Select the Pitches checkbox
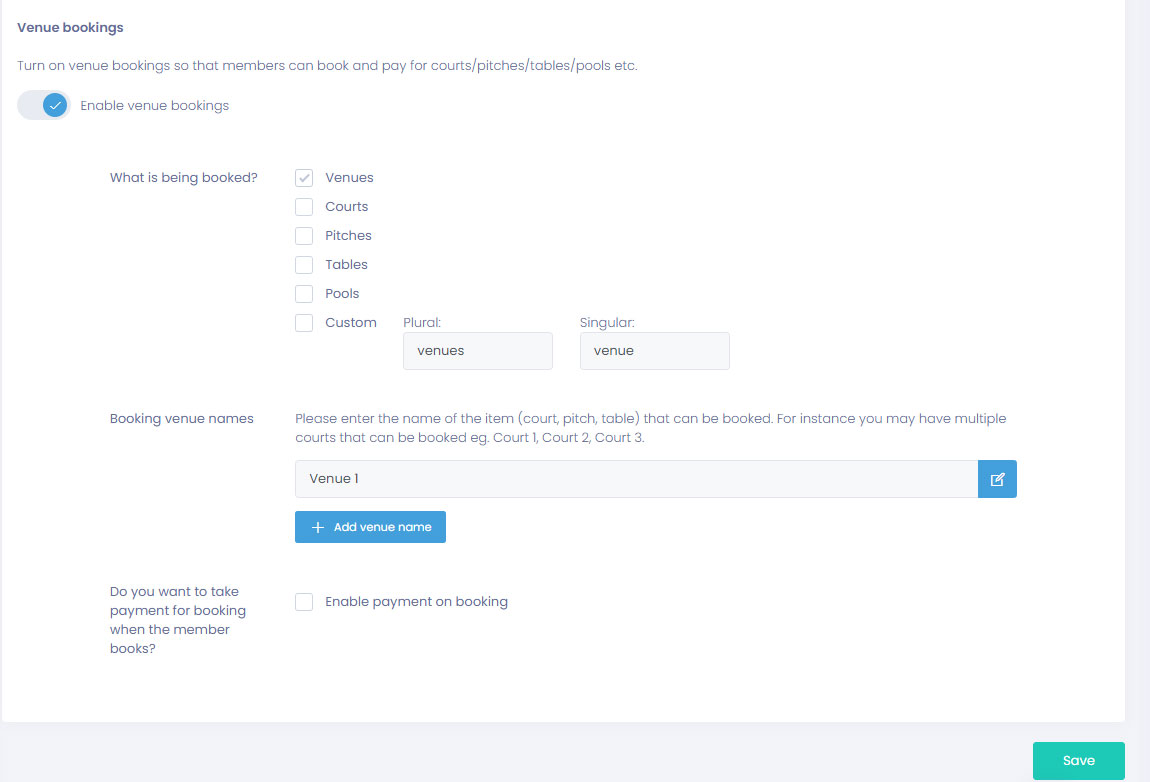Screen dimensions: 1150x782 304,236
